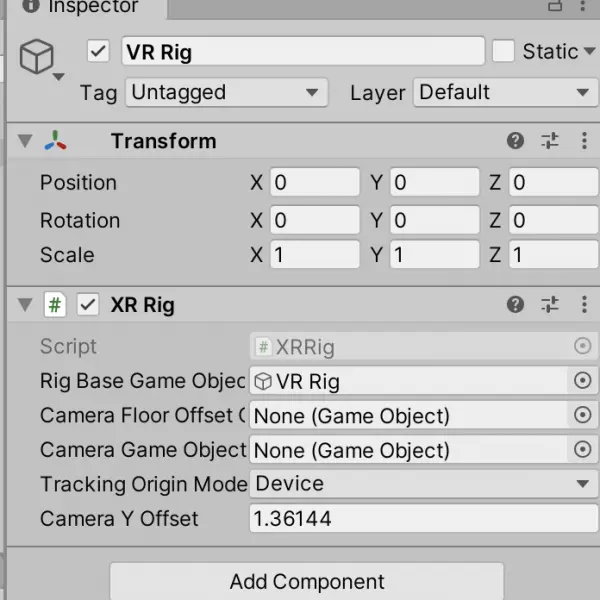Open Tracking Origin Mode dropdown
The image size is (600, 600).
(x=424, y=484)
